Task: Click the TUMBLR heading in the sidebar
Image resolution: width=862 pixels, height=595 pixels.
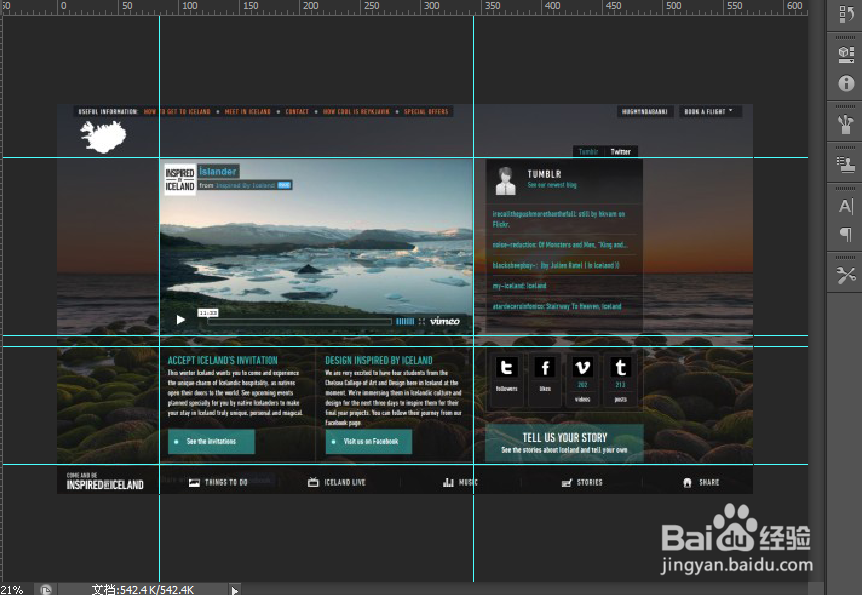Action: tap(544, 174)
